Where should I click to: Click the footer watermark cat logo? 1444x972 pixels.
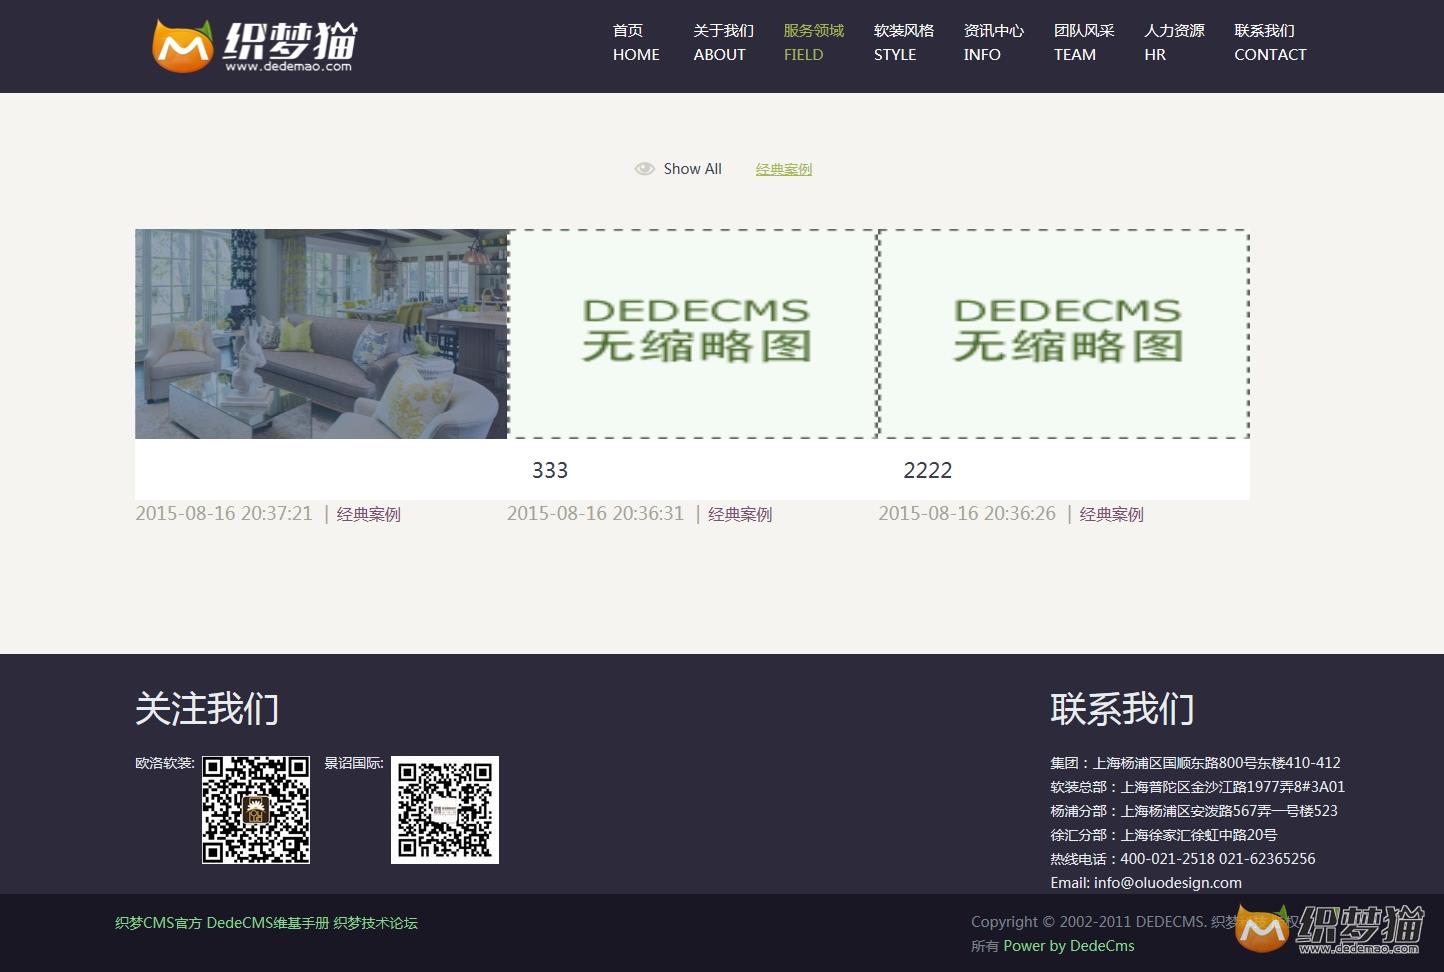coord(1262,928)
